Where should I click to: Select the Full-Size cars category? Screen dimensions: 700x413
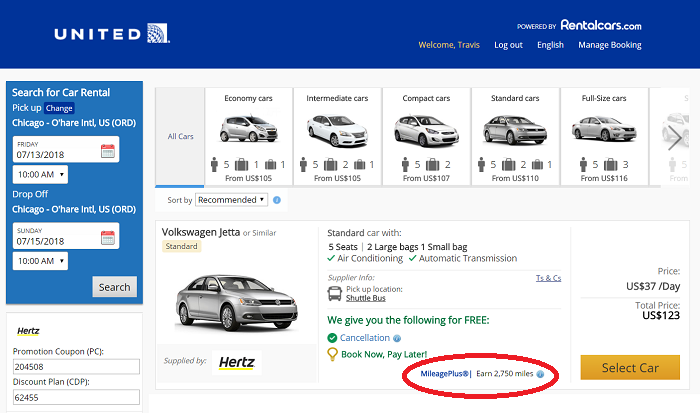point(604,137)
